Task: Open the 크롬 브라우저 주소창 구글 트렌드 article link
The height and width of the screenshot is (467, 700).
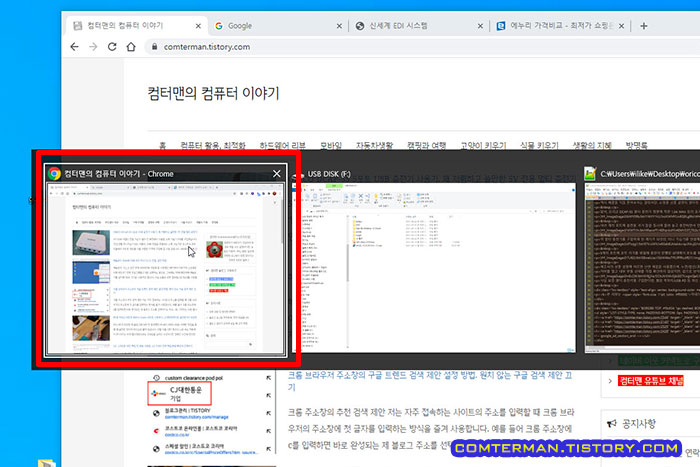Action: (x=430, y=380)
